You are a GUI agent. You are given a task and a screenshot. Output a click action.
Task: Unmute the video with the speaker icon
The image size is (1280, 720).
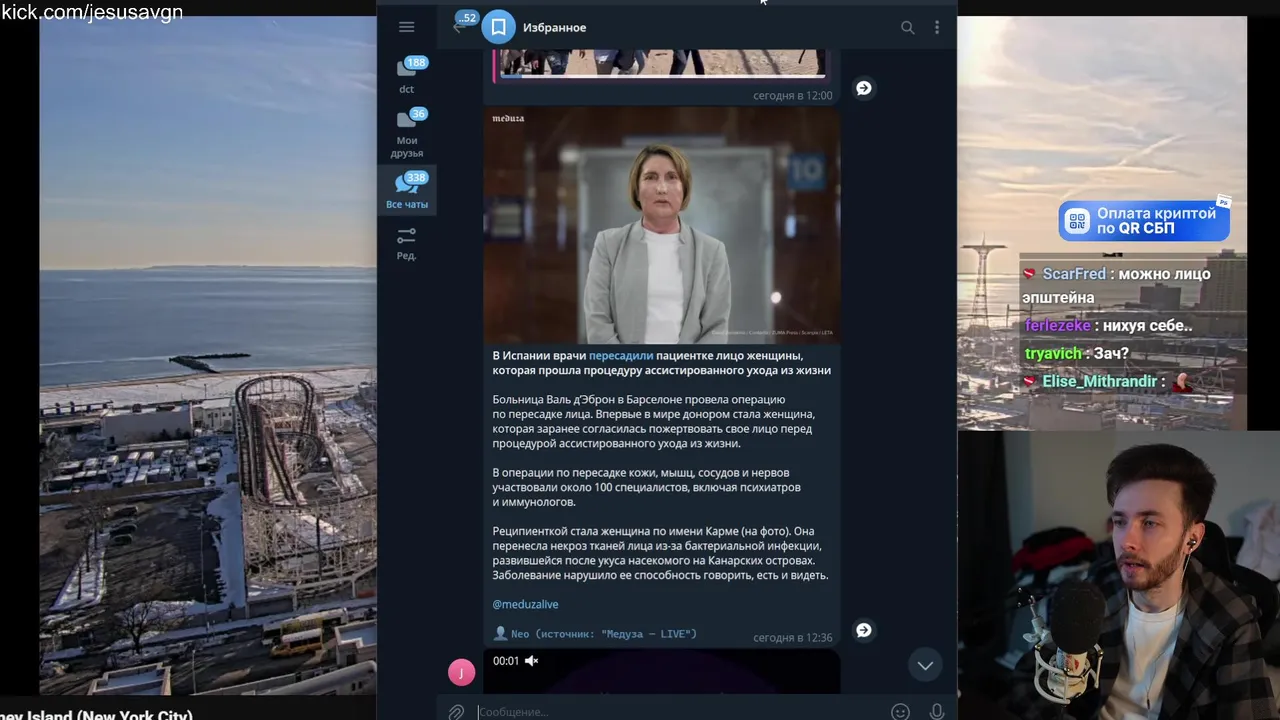point(532,660)
